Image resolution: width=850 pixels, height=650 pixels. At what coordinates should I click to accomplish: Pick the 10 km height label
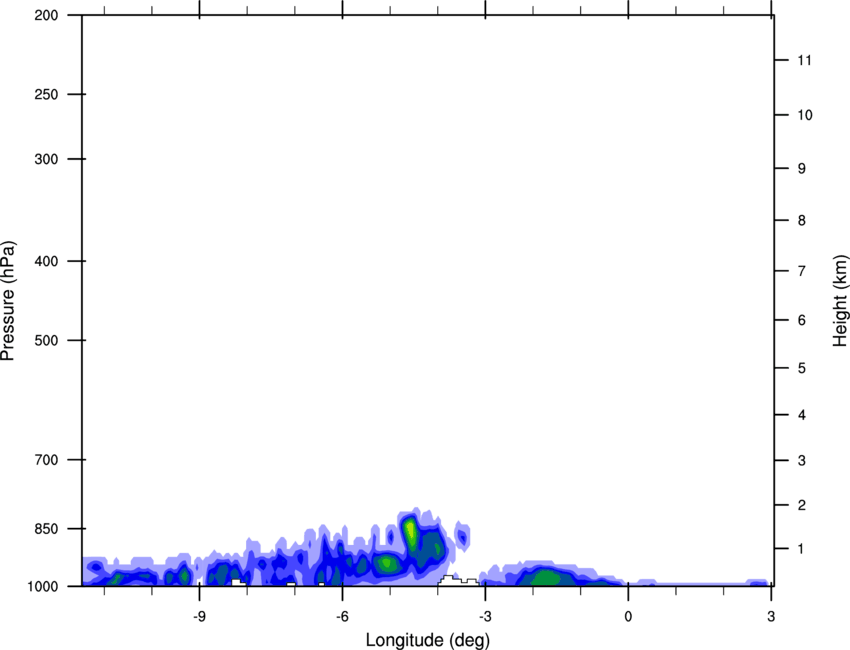804,115
